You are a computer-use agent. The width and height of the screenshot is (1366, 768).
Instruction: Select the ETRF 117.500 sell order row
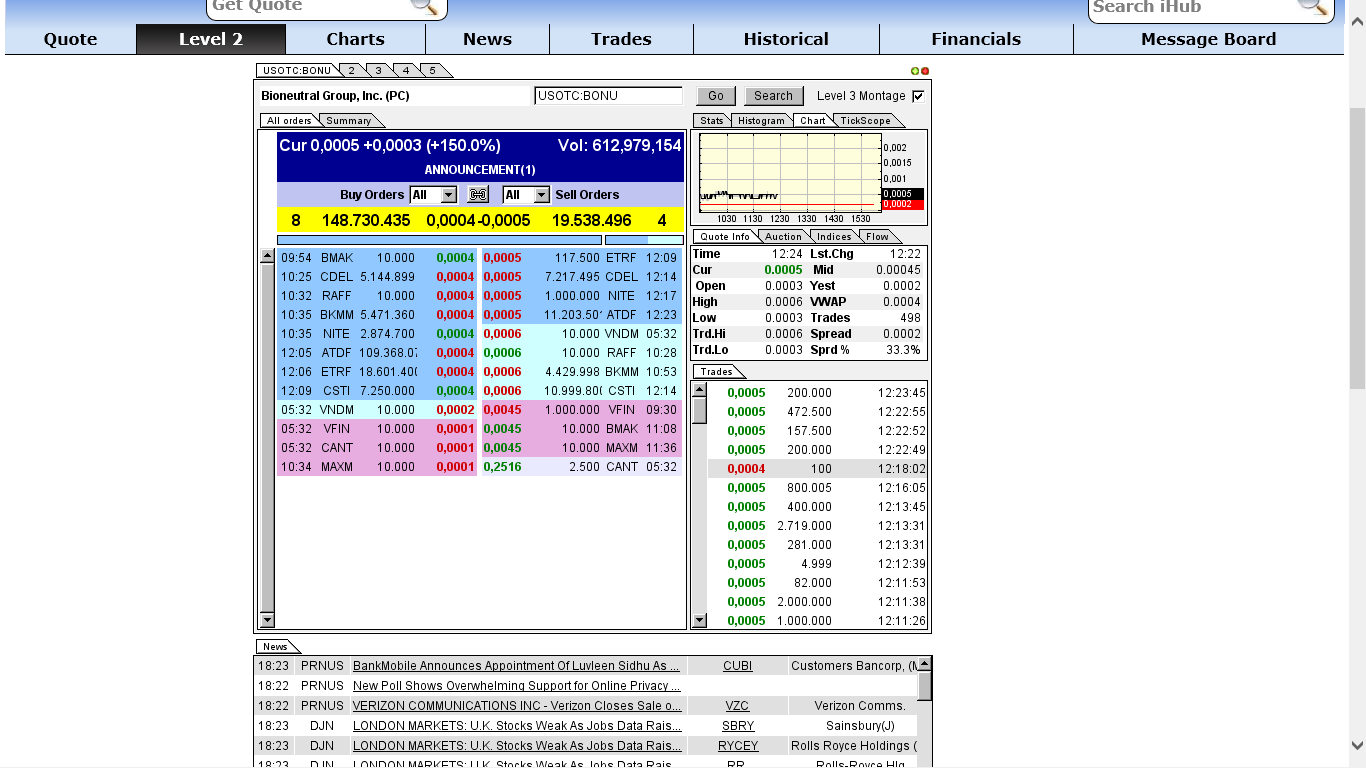[581, 258]
